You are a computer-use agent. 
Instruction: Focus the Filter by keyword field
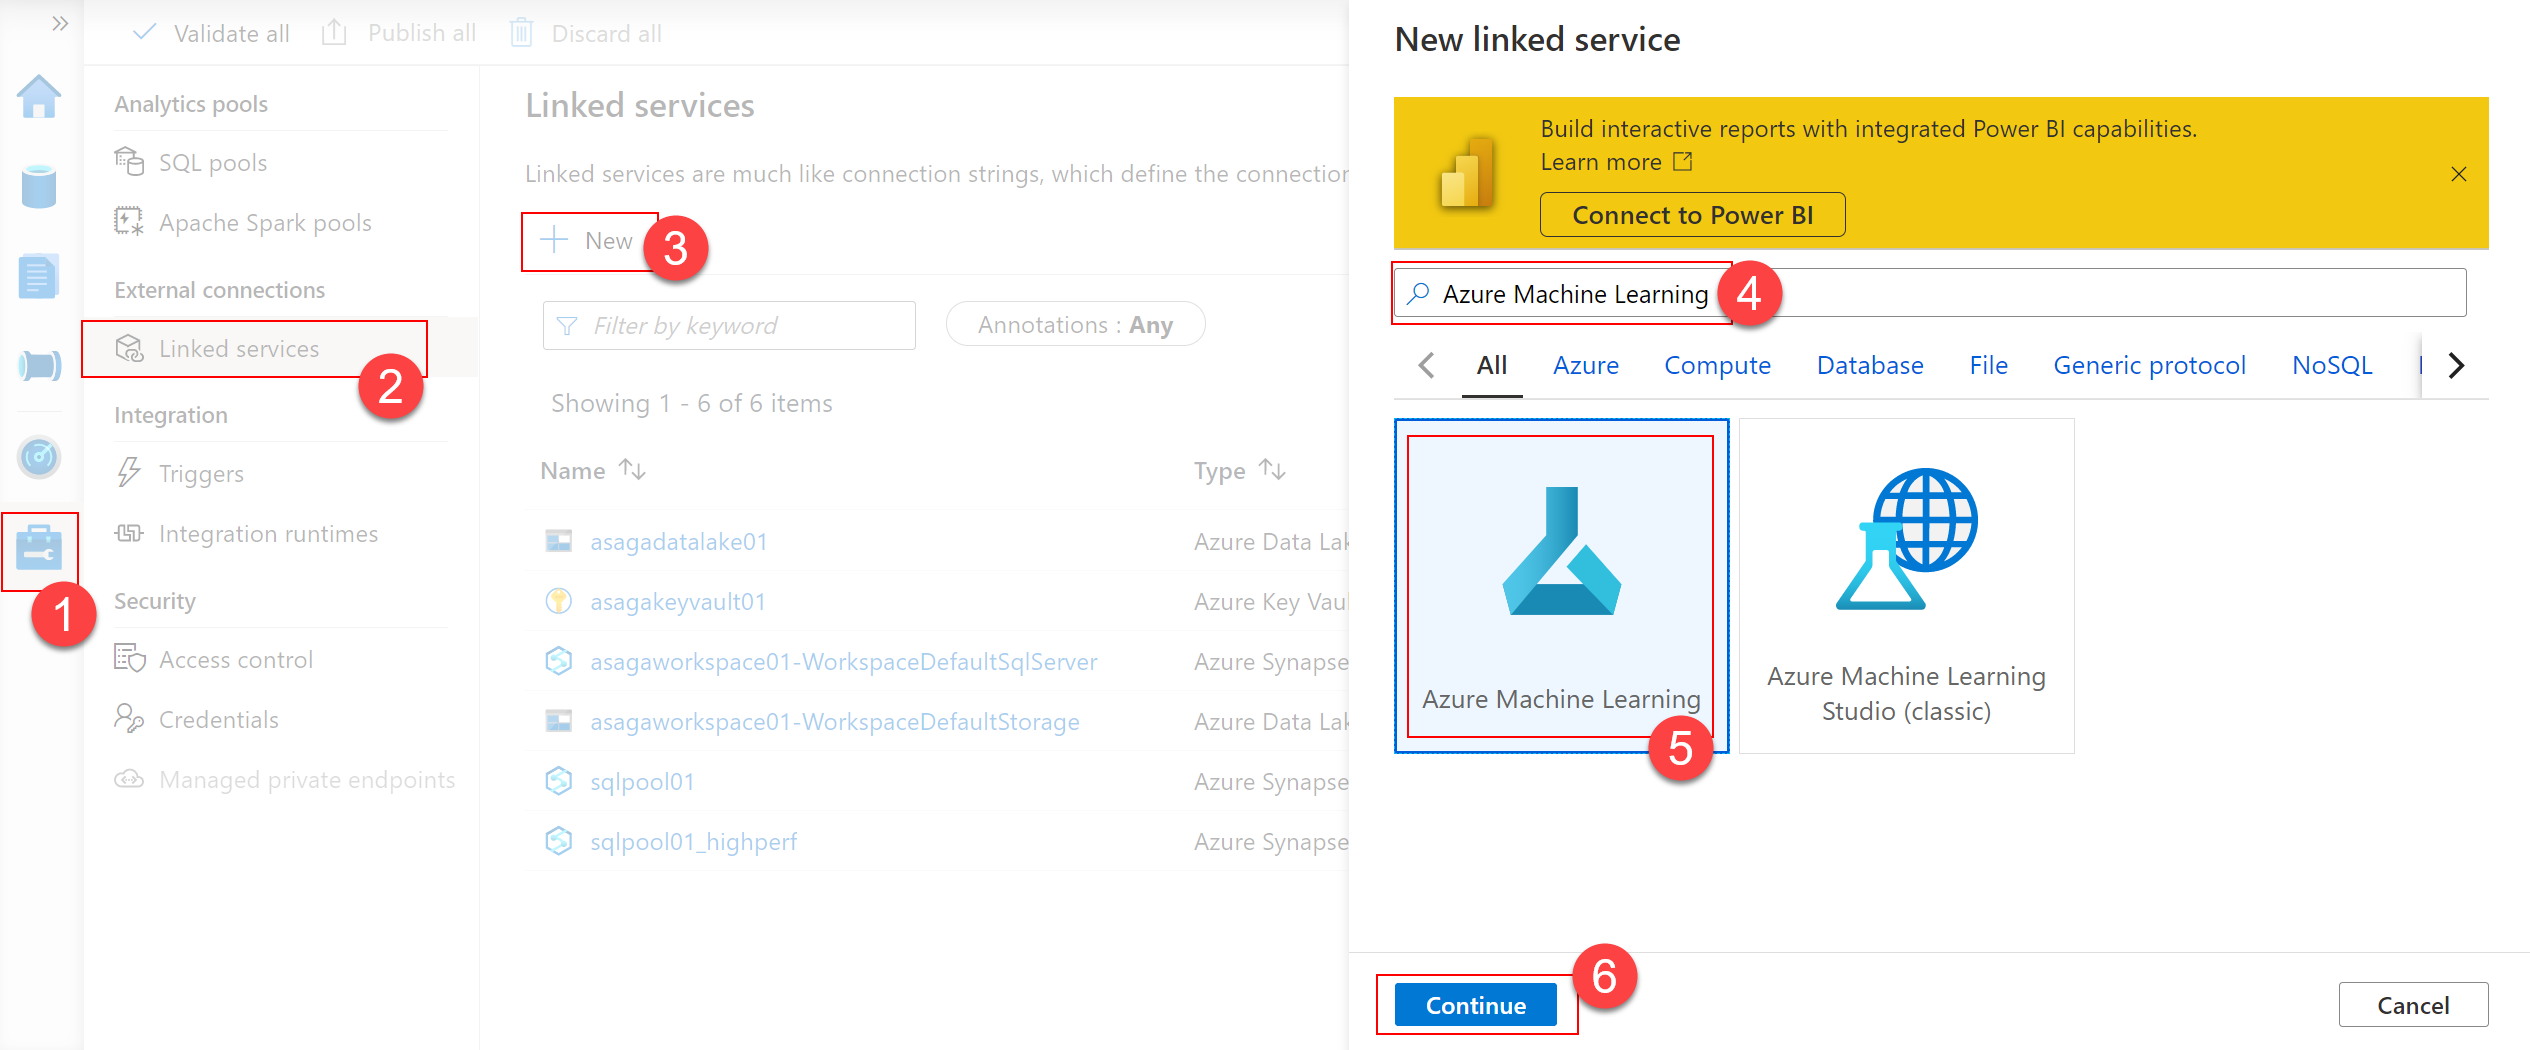pyautogui.click(x=729, y=325)
